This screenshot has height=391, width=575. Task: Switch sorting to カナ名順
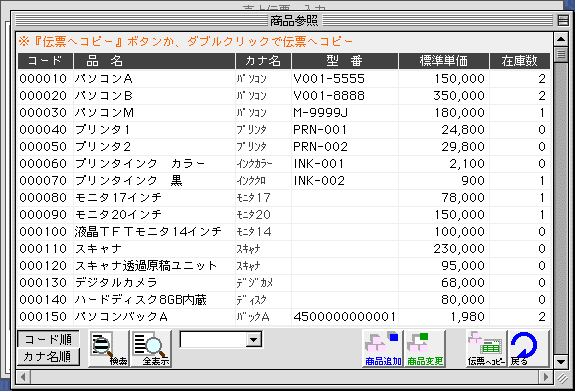point(48,357)
